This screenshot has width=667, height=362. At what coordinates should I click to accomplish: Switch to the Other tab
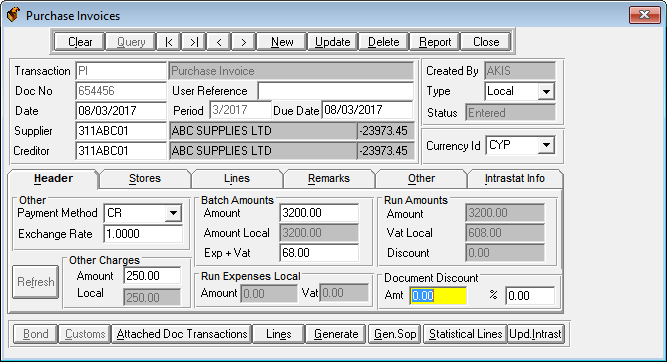(421, 179)
